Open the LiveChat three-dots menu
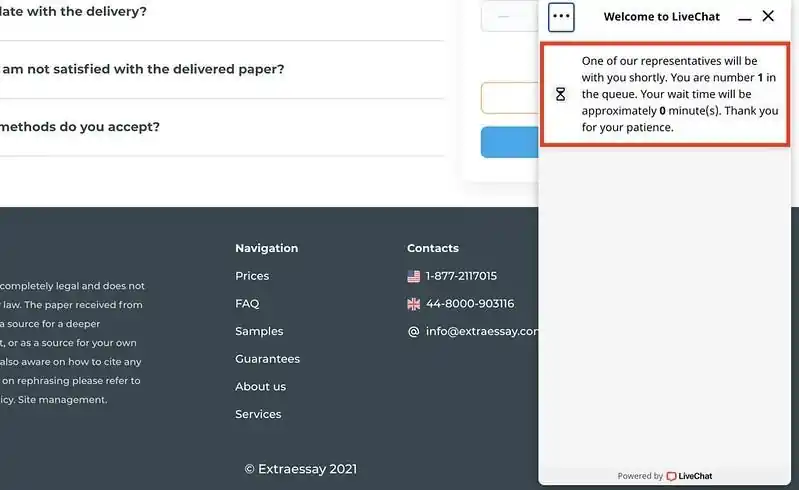The height and width of the screenshot is (490, 799). click(561, 17)
